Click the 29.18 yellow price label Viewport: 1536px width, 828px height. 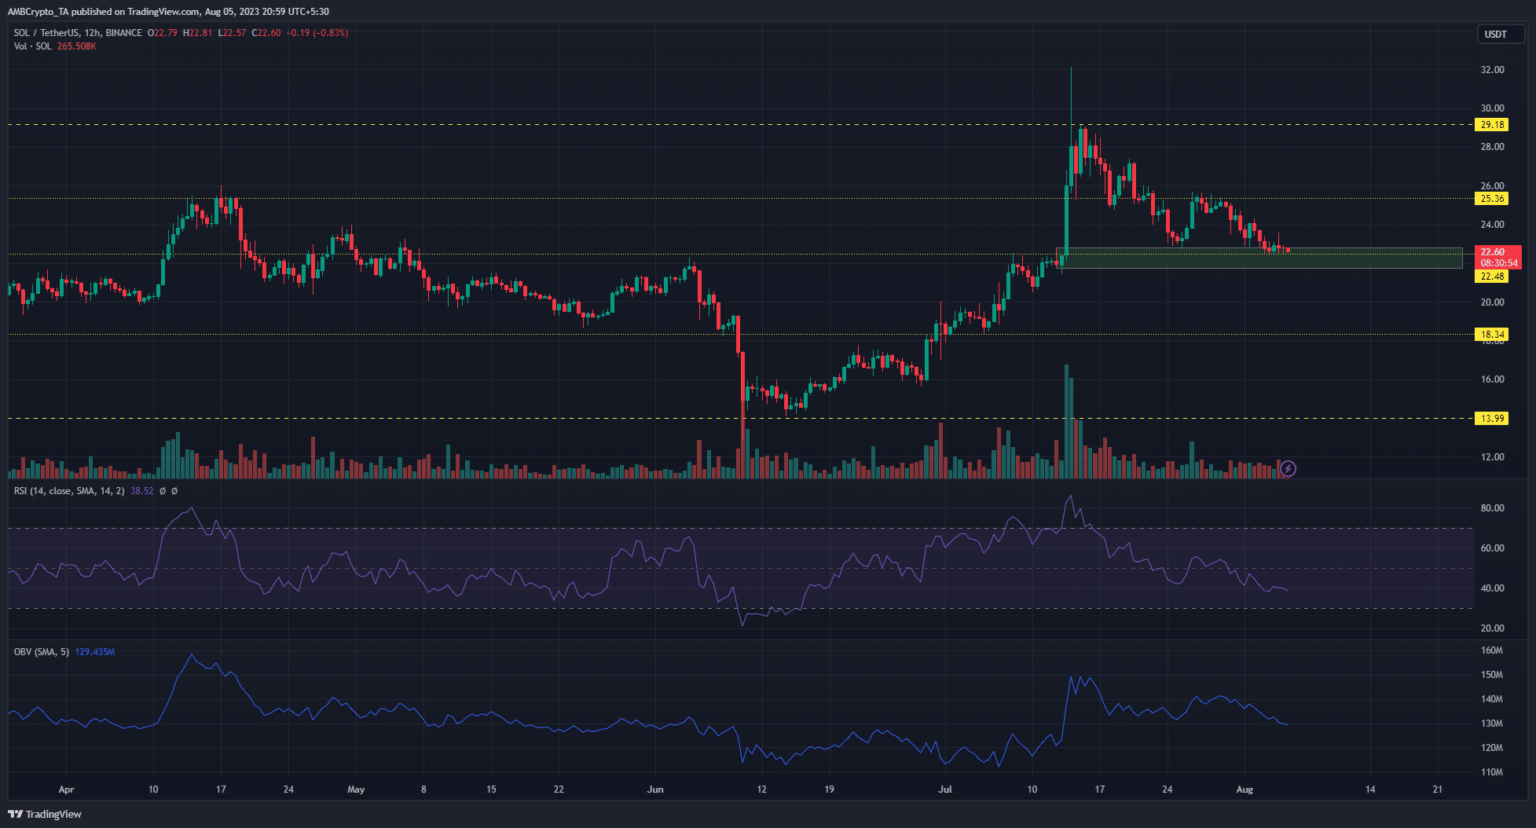pyautogui.click(x=1492, y=125)
